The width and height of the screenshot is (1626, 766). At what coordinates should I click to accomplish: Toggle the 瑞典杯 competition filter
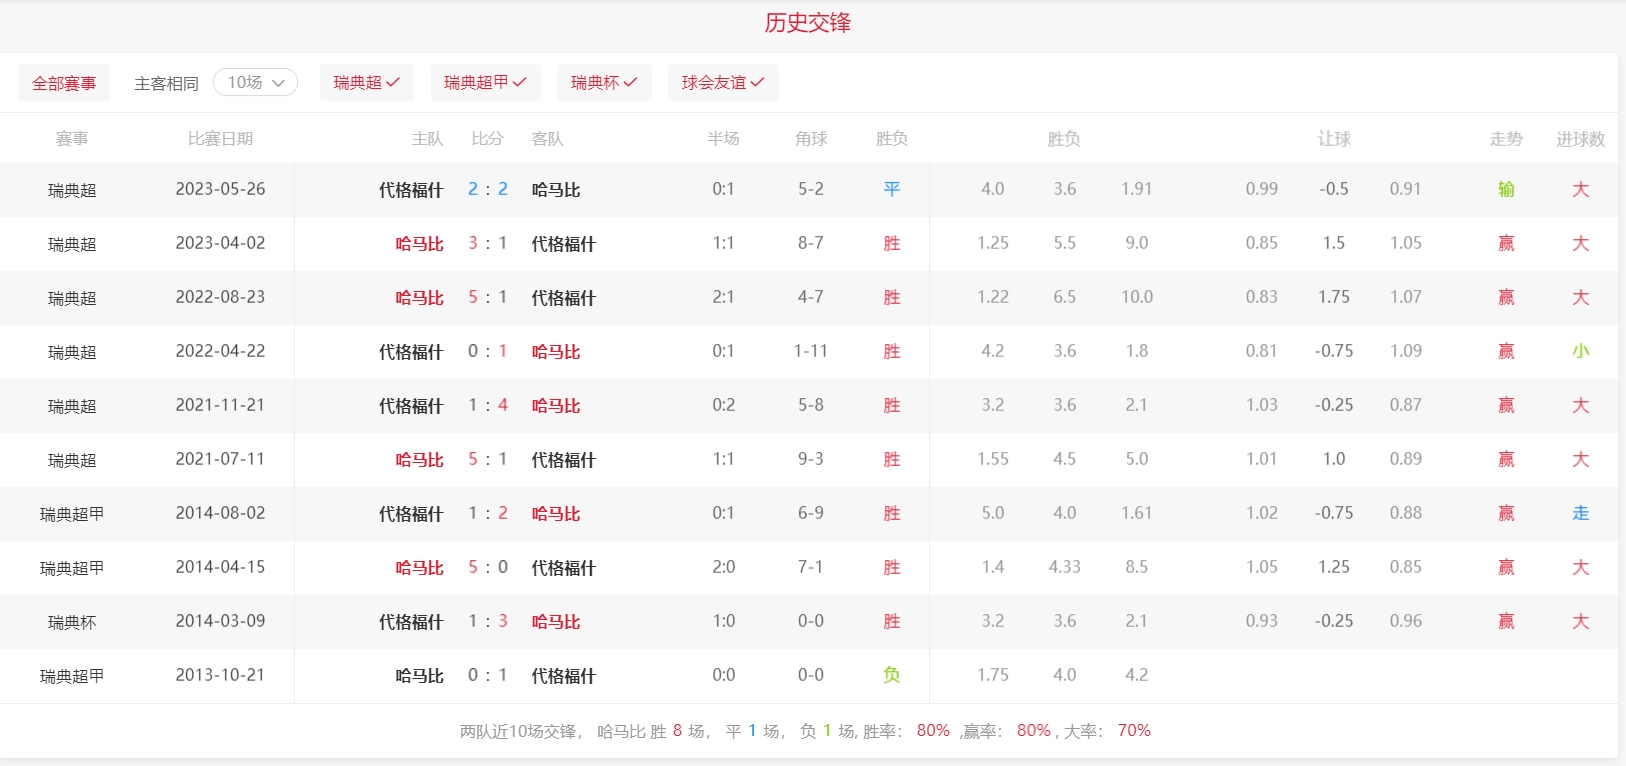coord(604,83)
